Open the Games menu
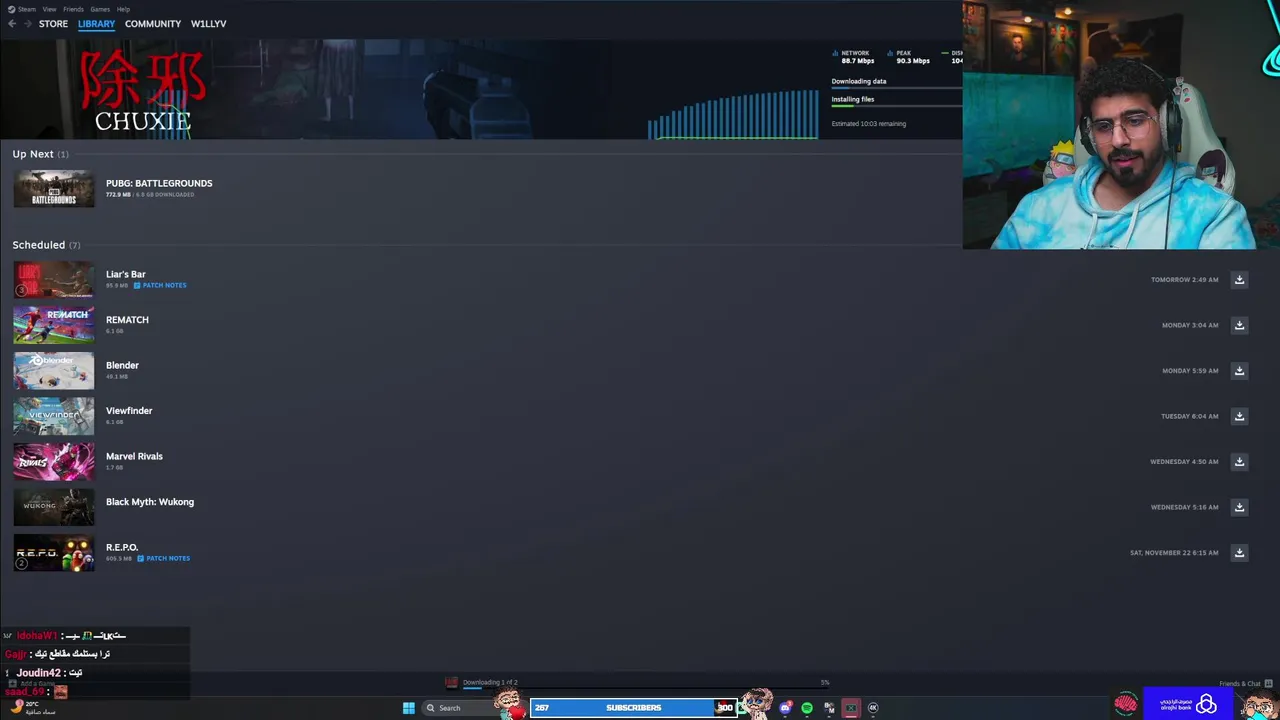This screenshot has height=720, width=1280. tap(100, 9)
